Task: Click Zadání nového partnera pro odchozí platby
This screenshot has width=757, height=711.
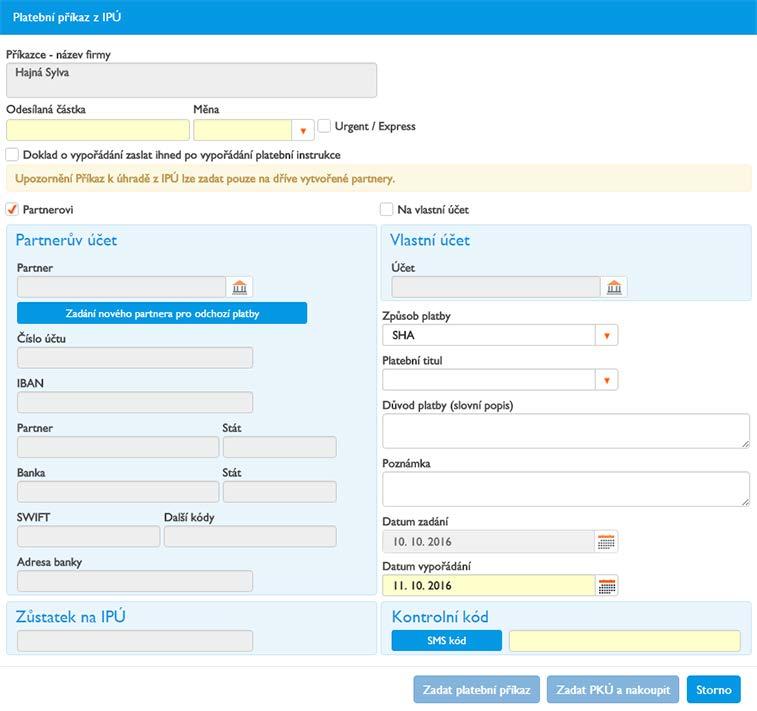Action: (x=162, y=313)
